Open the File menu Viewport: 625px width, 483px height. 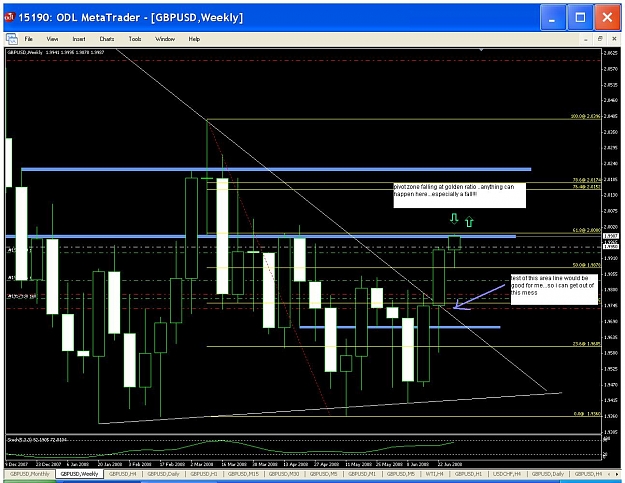(x=28, y=39)
